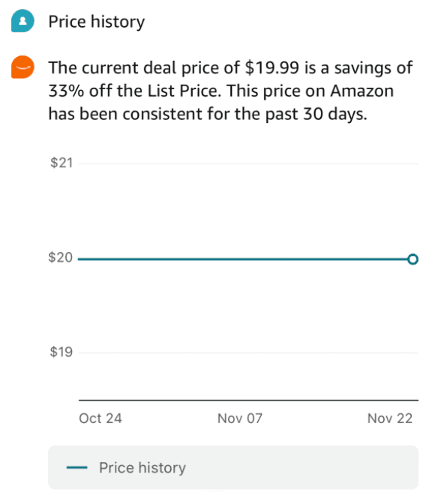Click the $19 horizontal gridline
This screenshot has width=432, height=492.
(248, 352)
